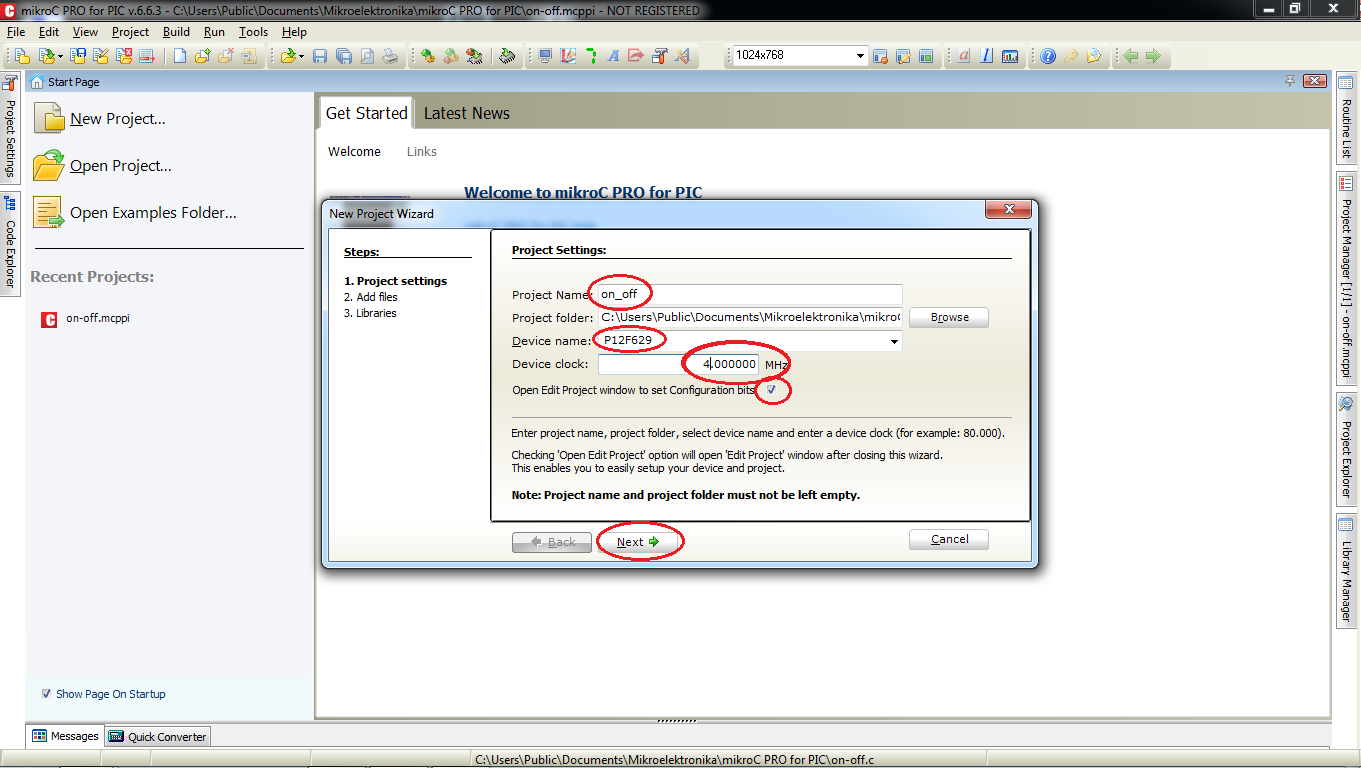Image resolution: width=1361 pixels, height=768 pixels.
Task: Open the File menu
Action: [15, 32]
